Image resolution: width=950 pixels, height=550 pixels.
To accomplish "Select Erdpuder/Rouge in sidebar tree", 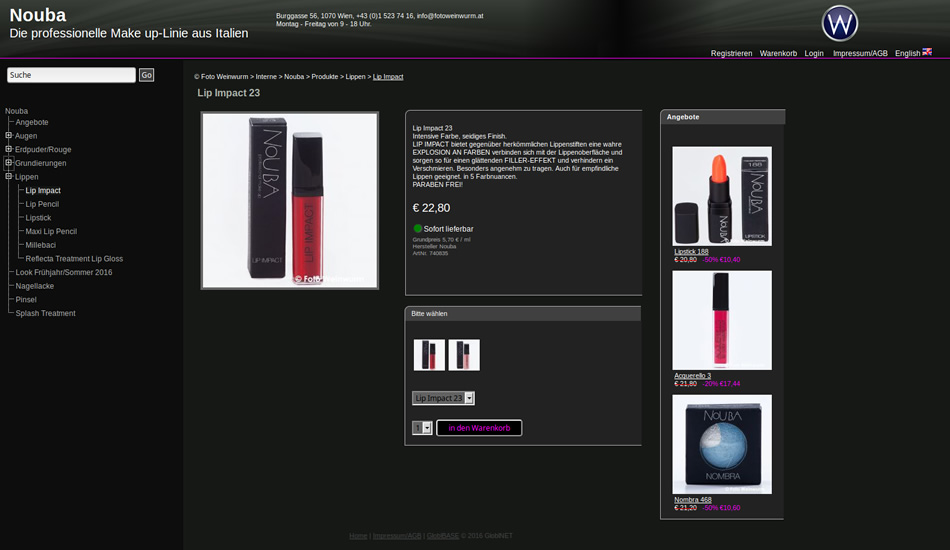I will coord(43,150).
